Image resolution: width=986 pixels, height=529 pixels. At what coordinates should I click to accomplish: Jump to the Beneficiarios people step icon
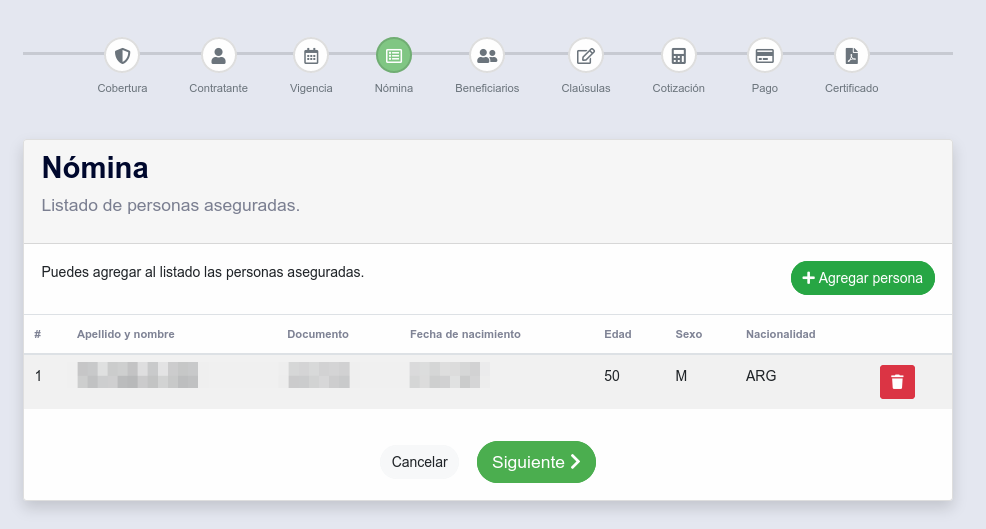[487, 55]
